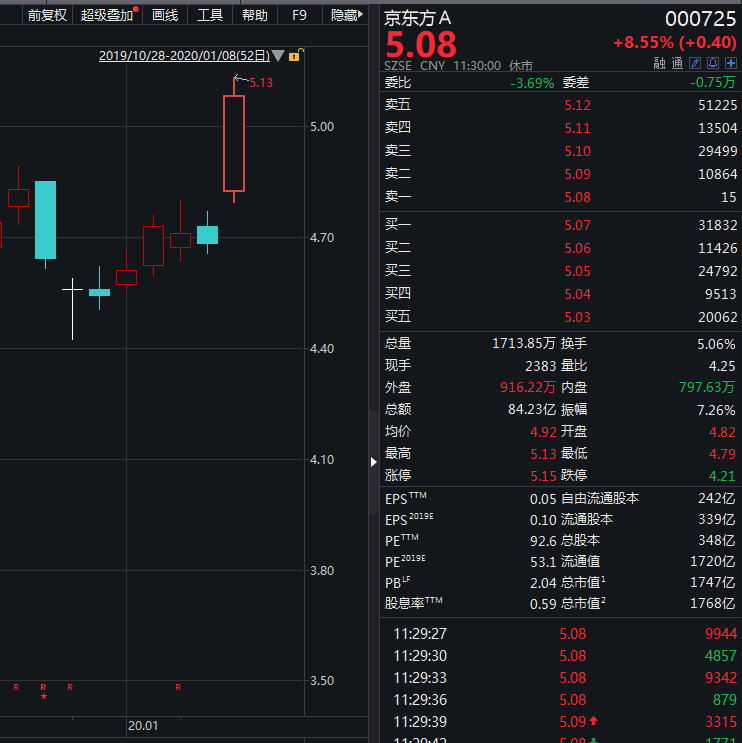The image size is (742, 743).
Task: Click the 20.01 date axis label
Action: (143, 725)
